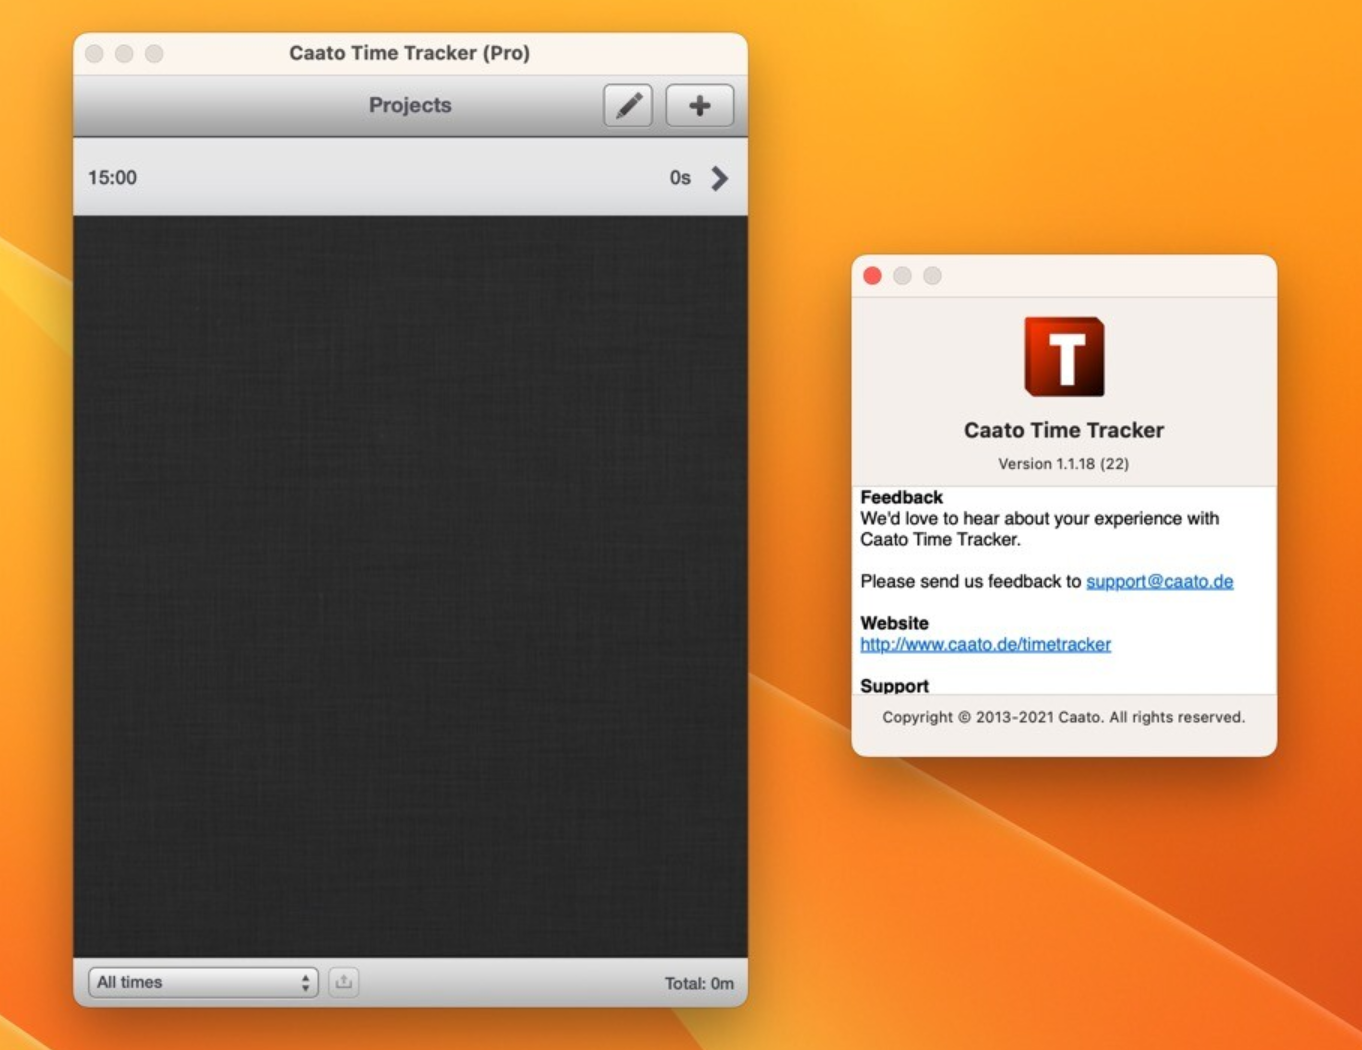The width and height of the screenshot is (1362, 1050).
Task: Click the Support heading in About window
Action: click(x=894, y=686)
